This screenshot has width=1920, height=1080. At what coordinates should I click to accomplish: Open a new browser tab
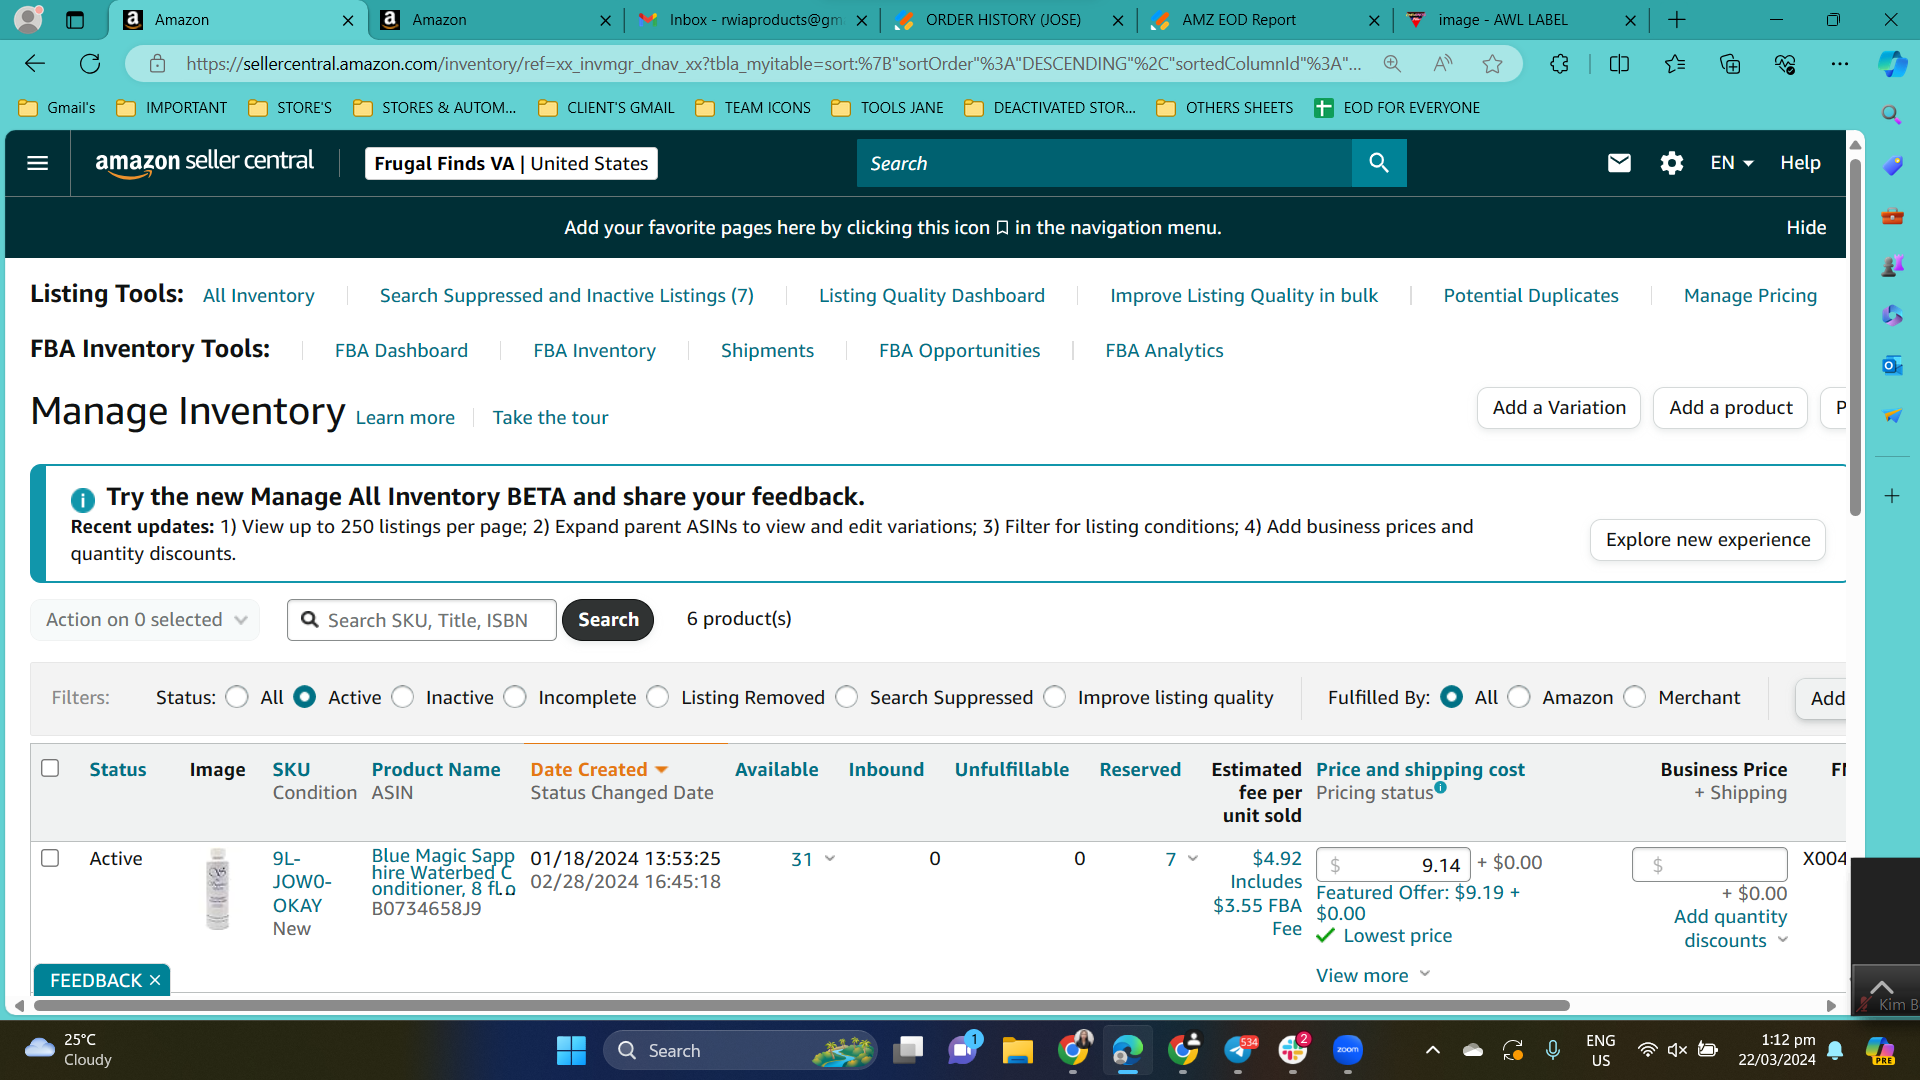coord(1677,20)
